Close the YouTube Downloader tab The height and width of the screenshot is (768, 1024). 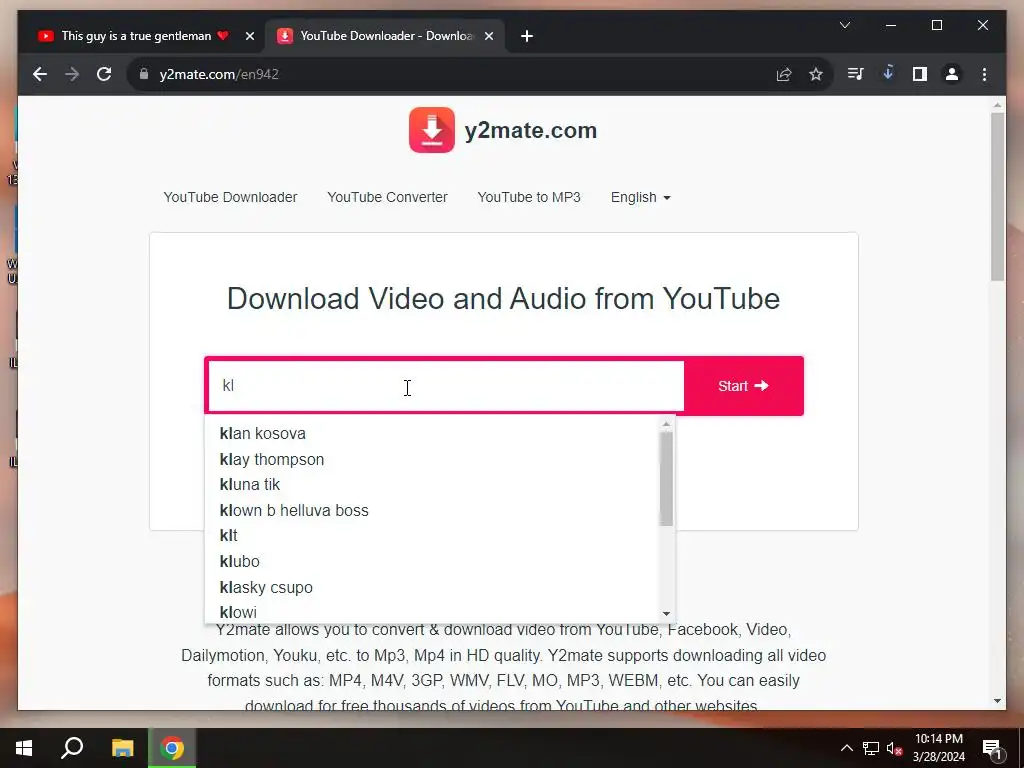point(488,36)
